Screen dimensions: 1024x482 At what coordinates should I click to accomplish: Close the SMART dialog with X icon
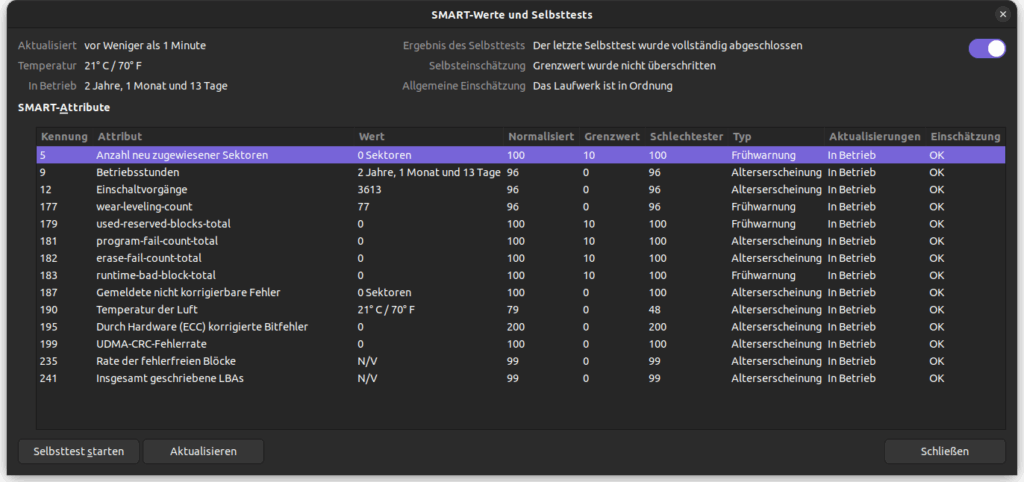click(x=1002, y=14)
